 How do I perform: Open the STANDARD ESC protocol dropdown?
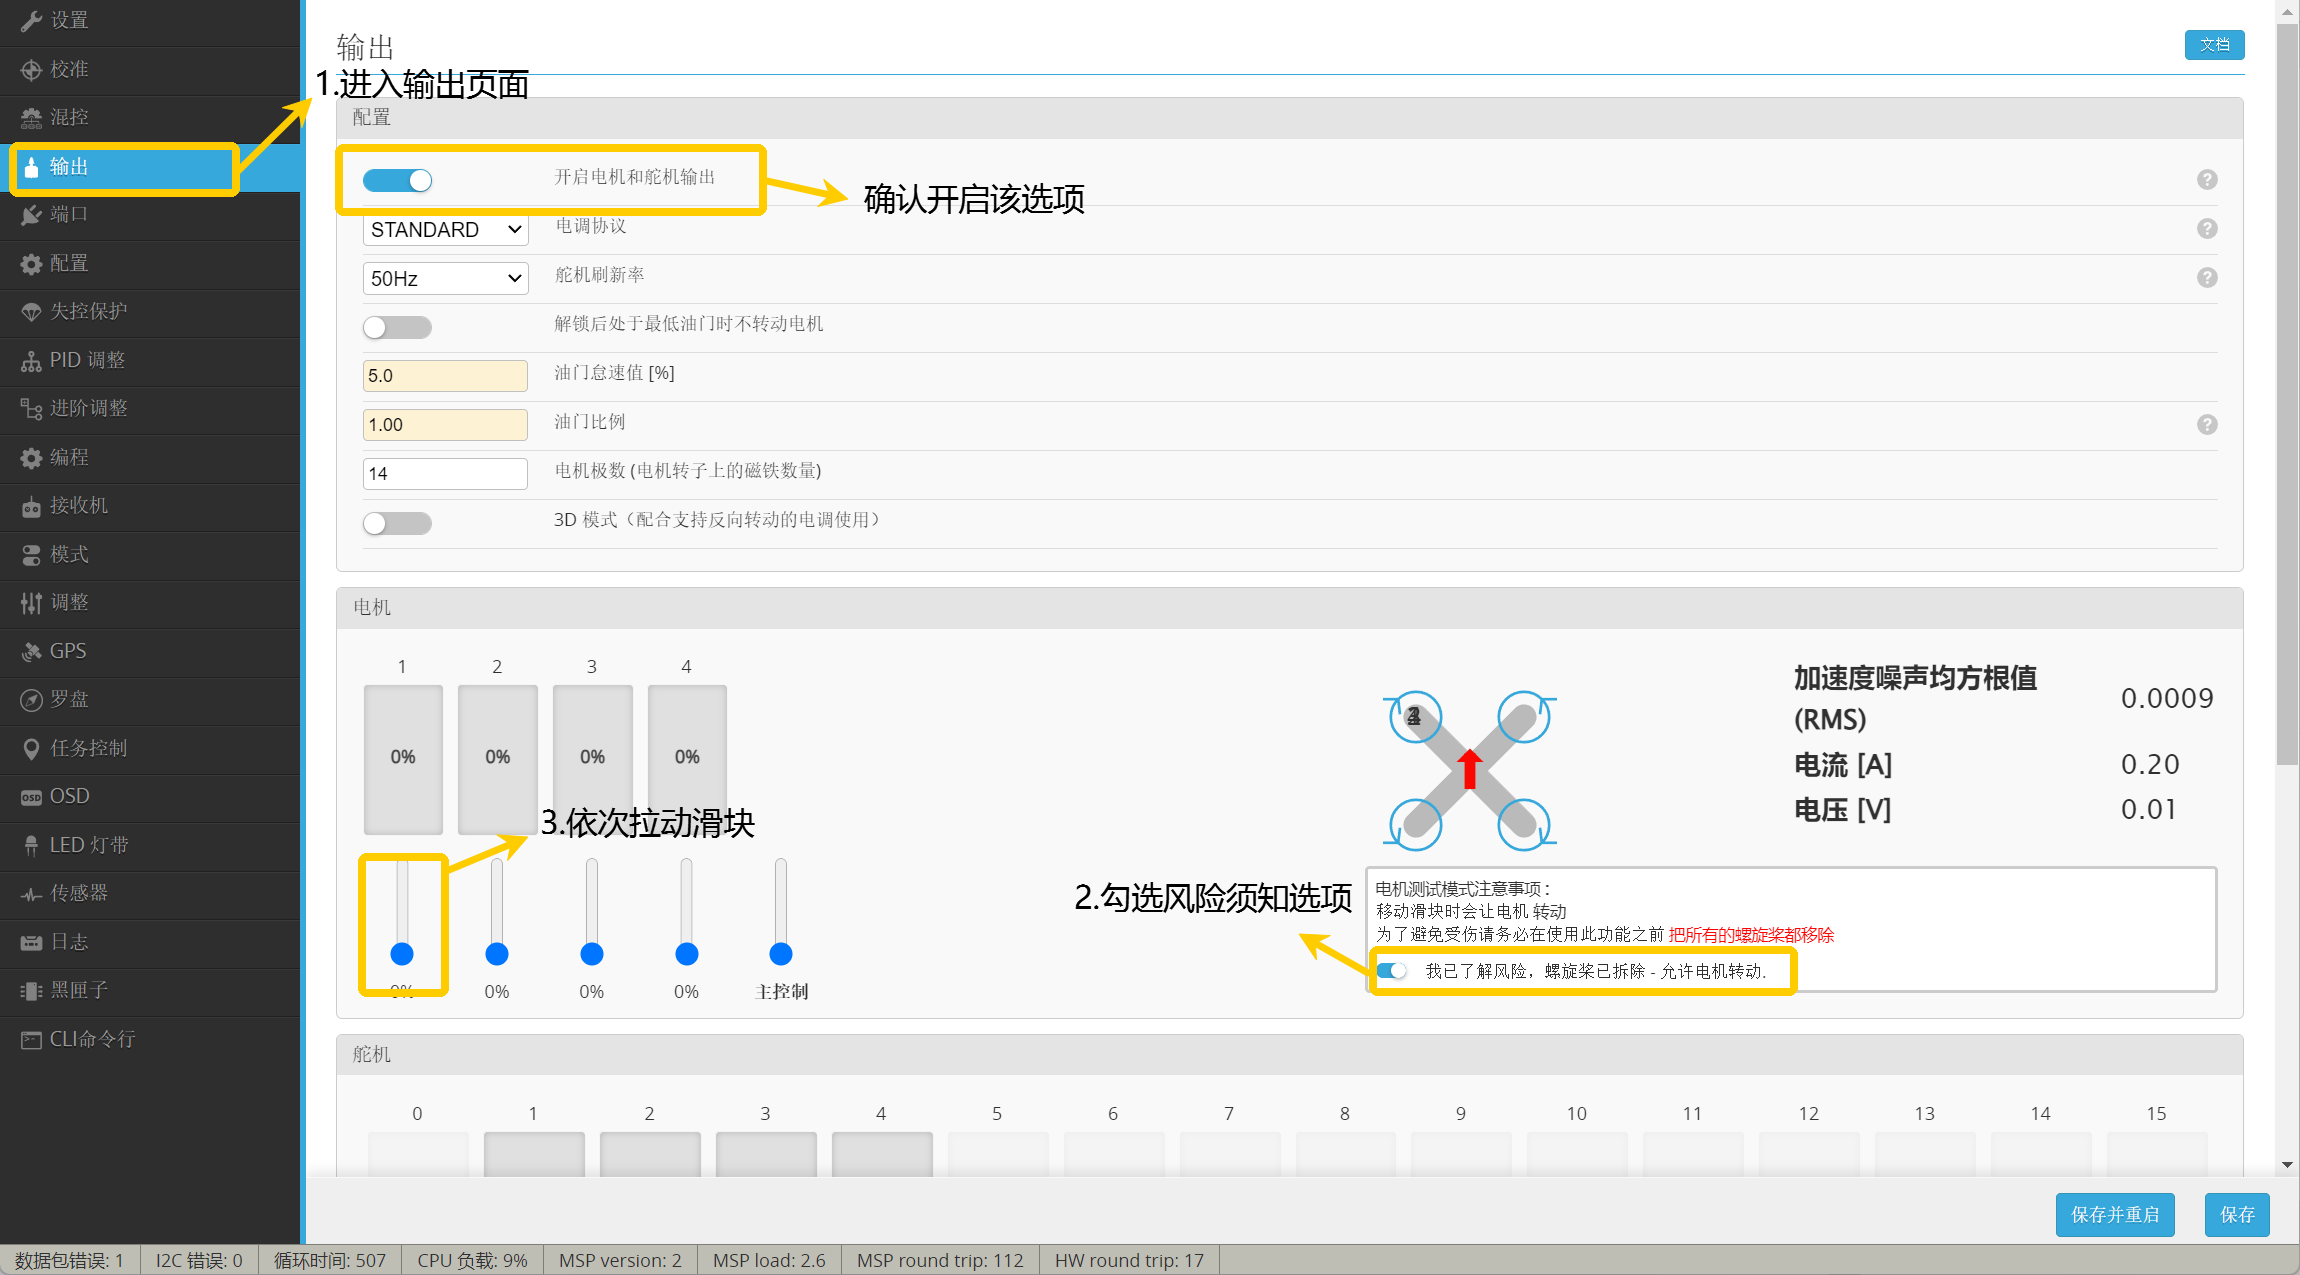tap(445, 230)
